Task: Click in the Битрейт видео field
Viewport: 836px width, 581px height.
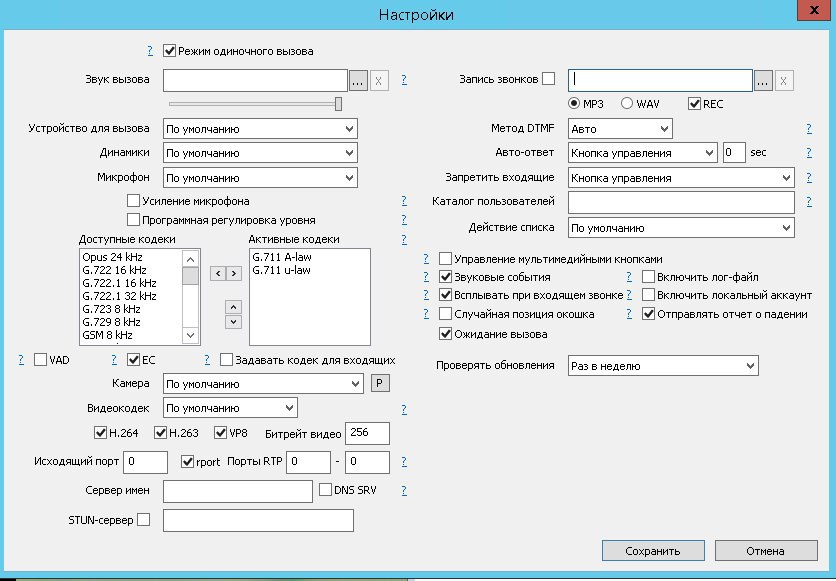Action: tap(367, 433)
